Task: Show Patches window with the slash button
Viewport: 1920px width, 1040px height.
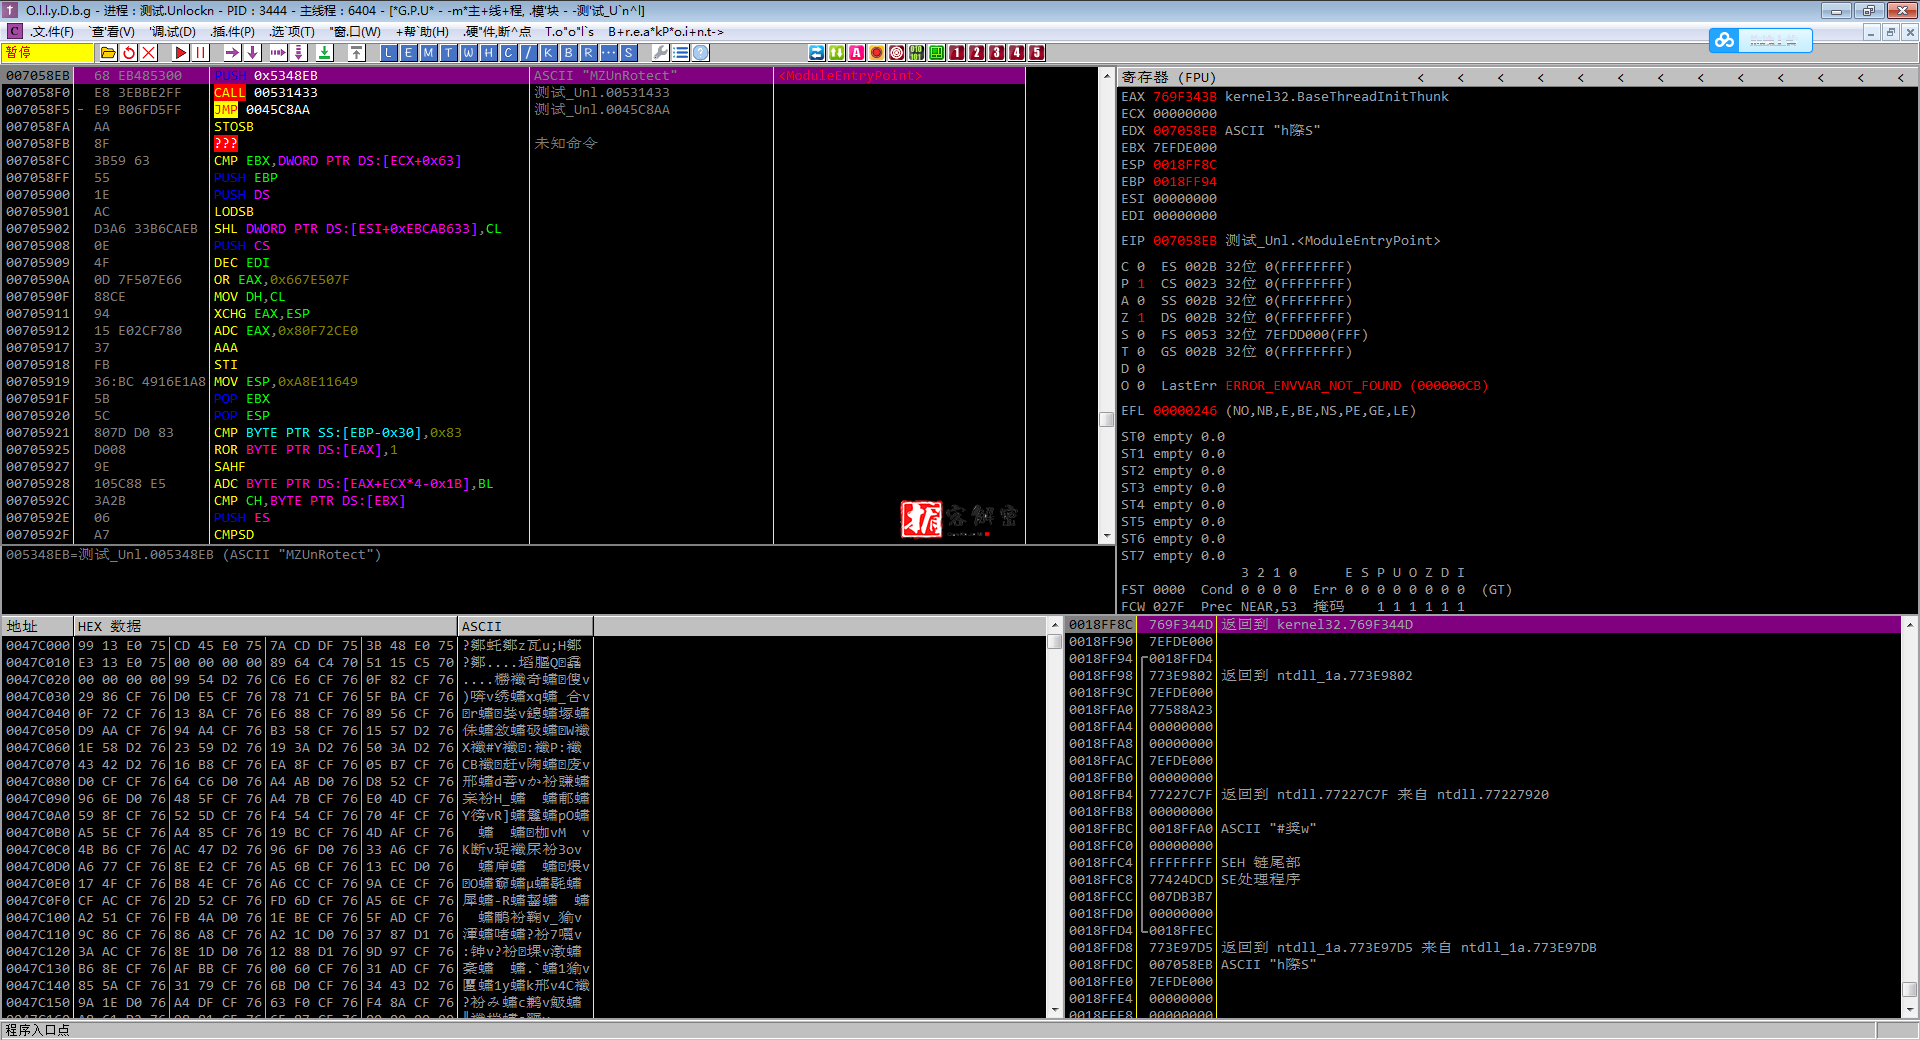Action: point(529,53)
